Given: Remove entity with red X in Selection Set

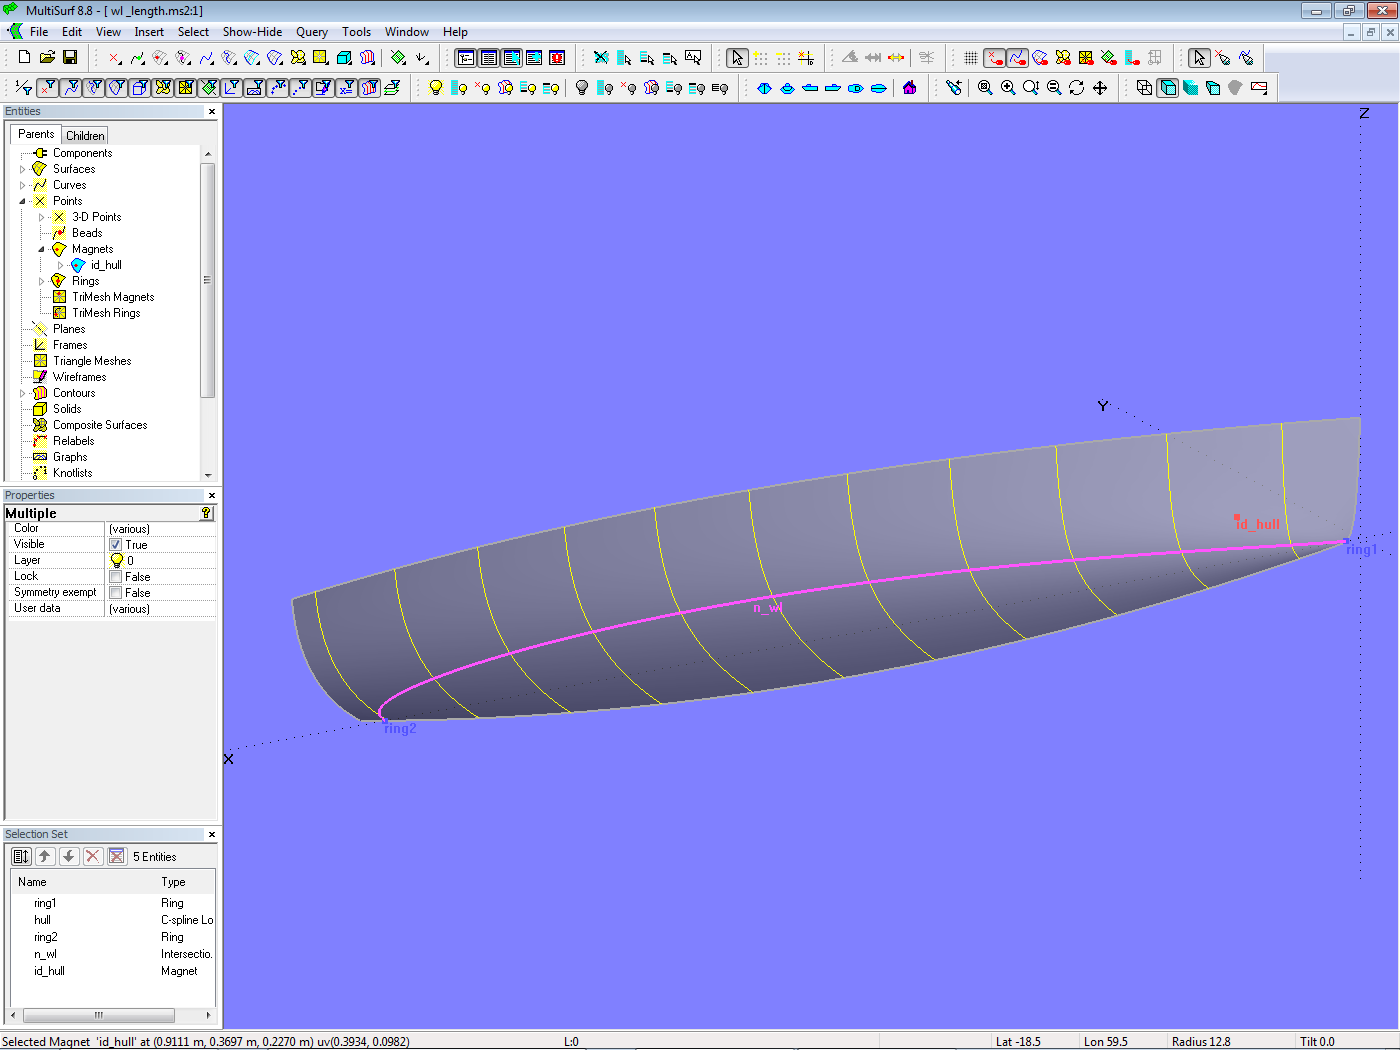Looking at the screenshot, I should (x=93, y=856).
